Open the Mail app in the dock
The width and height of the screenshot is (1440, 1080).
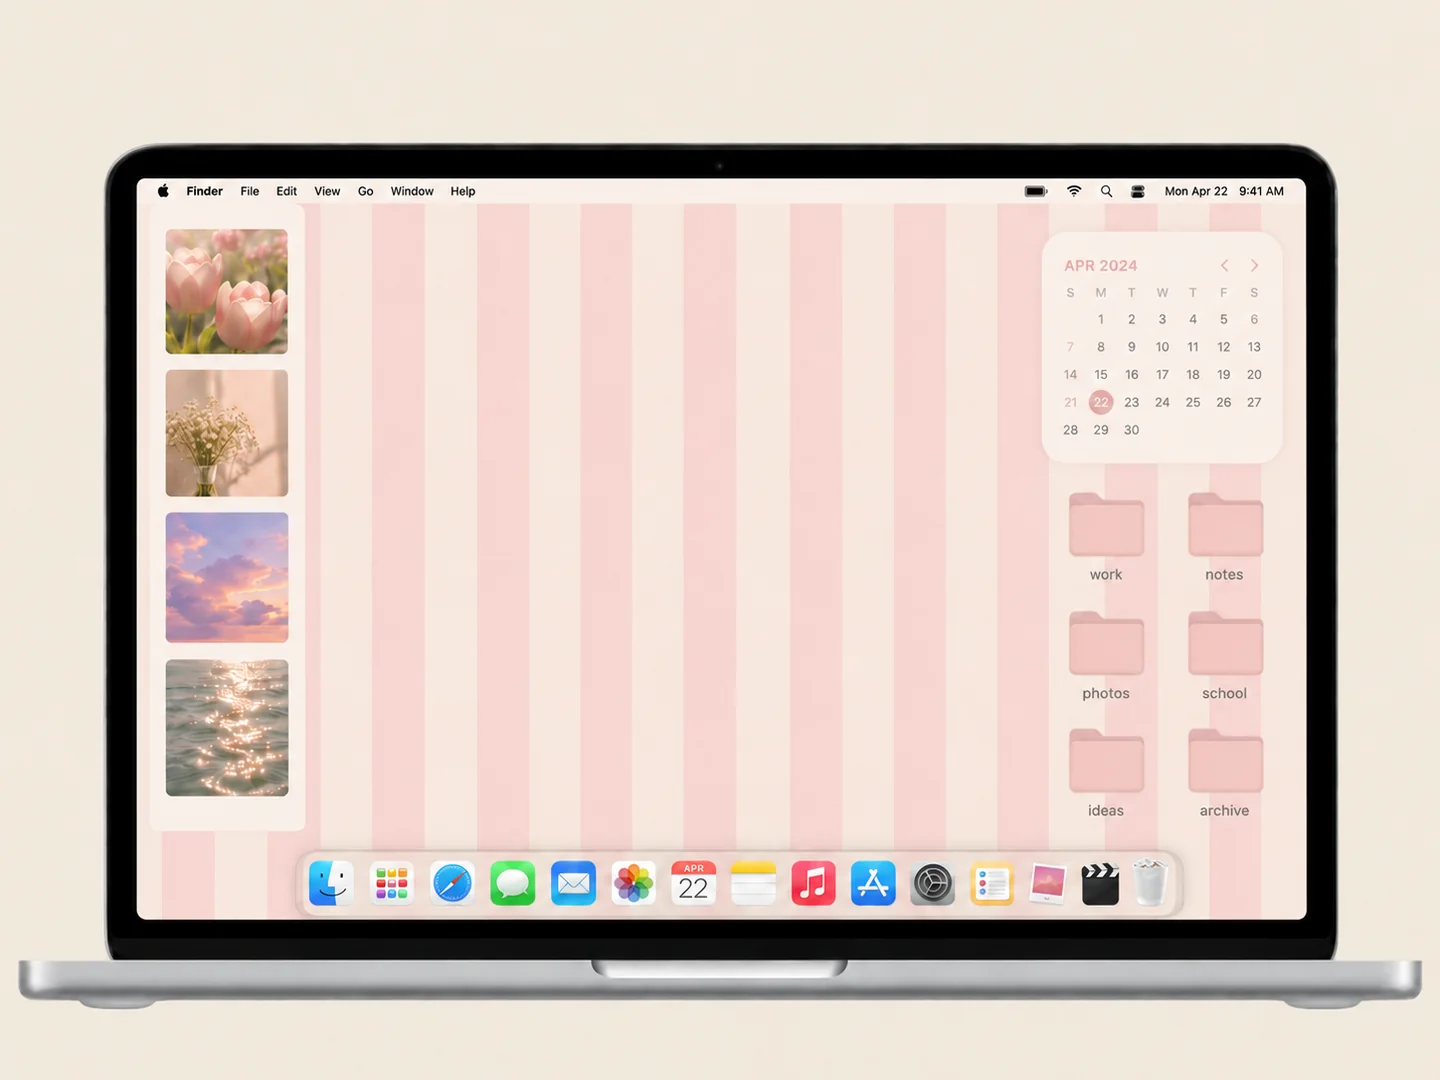[573, 884]
